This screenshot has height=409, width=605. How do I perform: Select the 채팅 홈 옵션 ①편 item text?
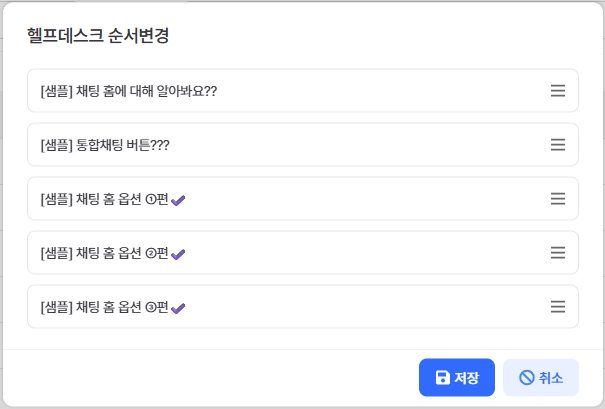(121, 199)
